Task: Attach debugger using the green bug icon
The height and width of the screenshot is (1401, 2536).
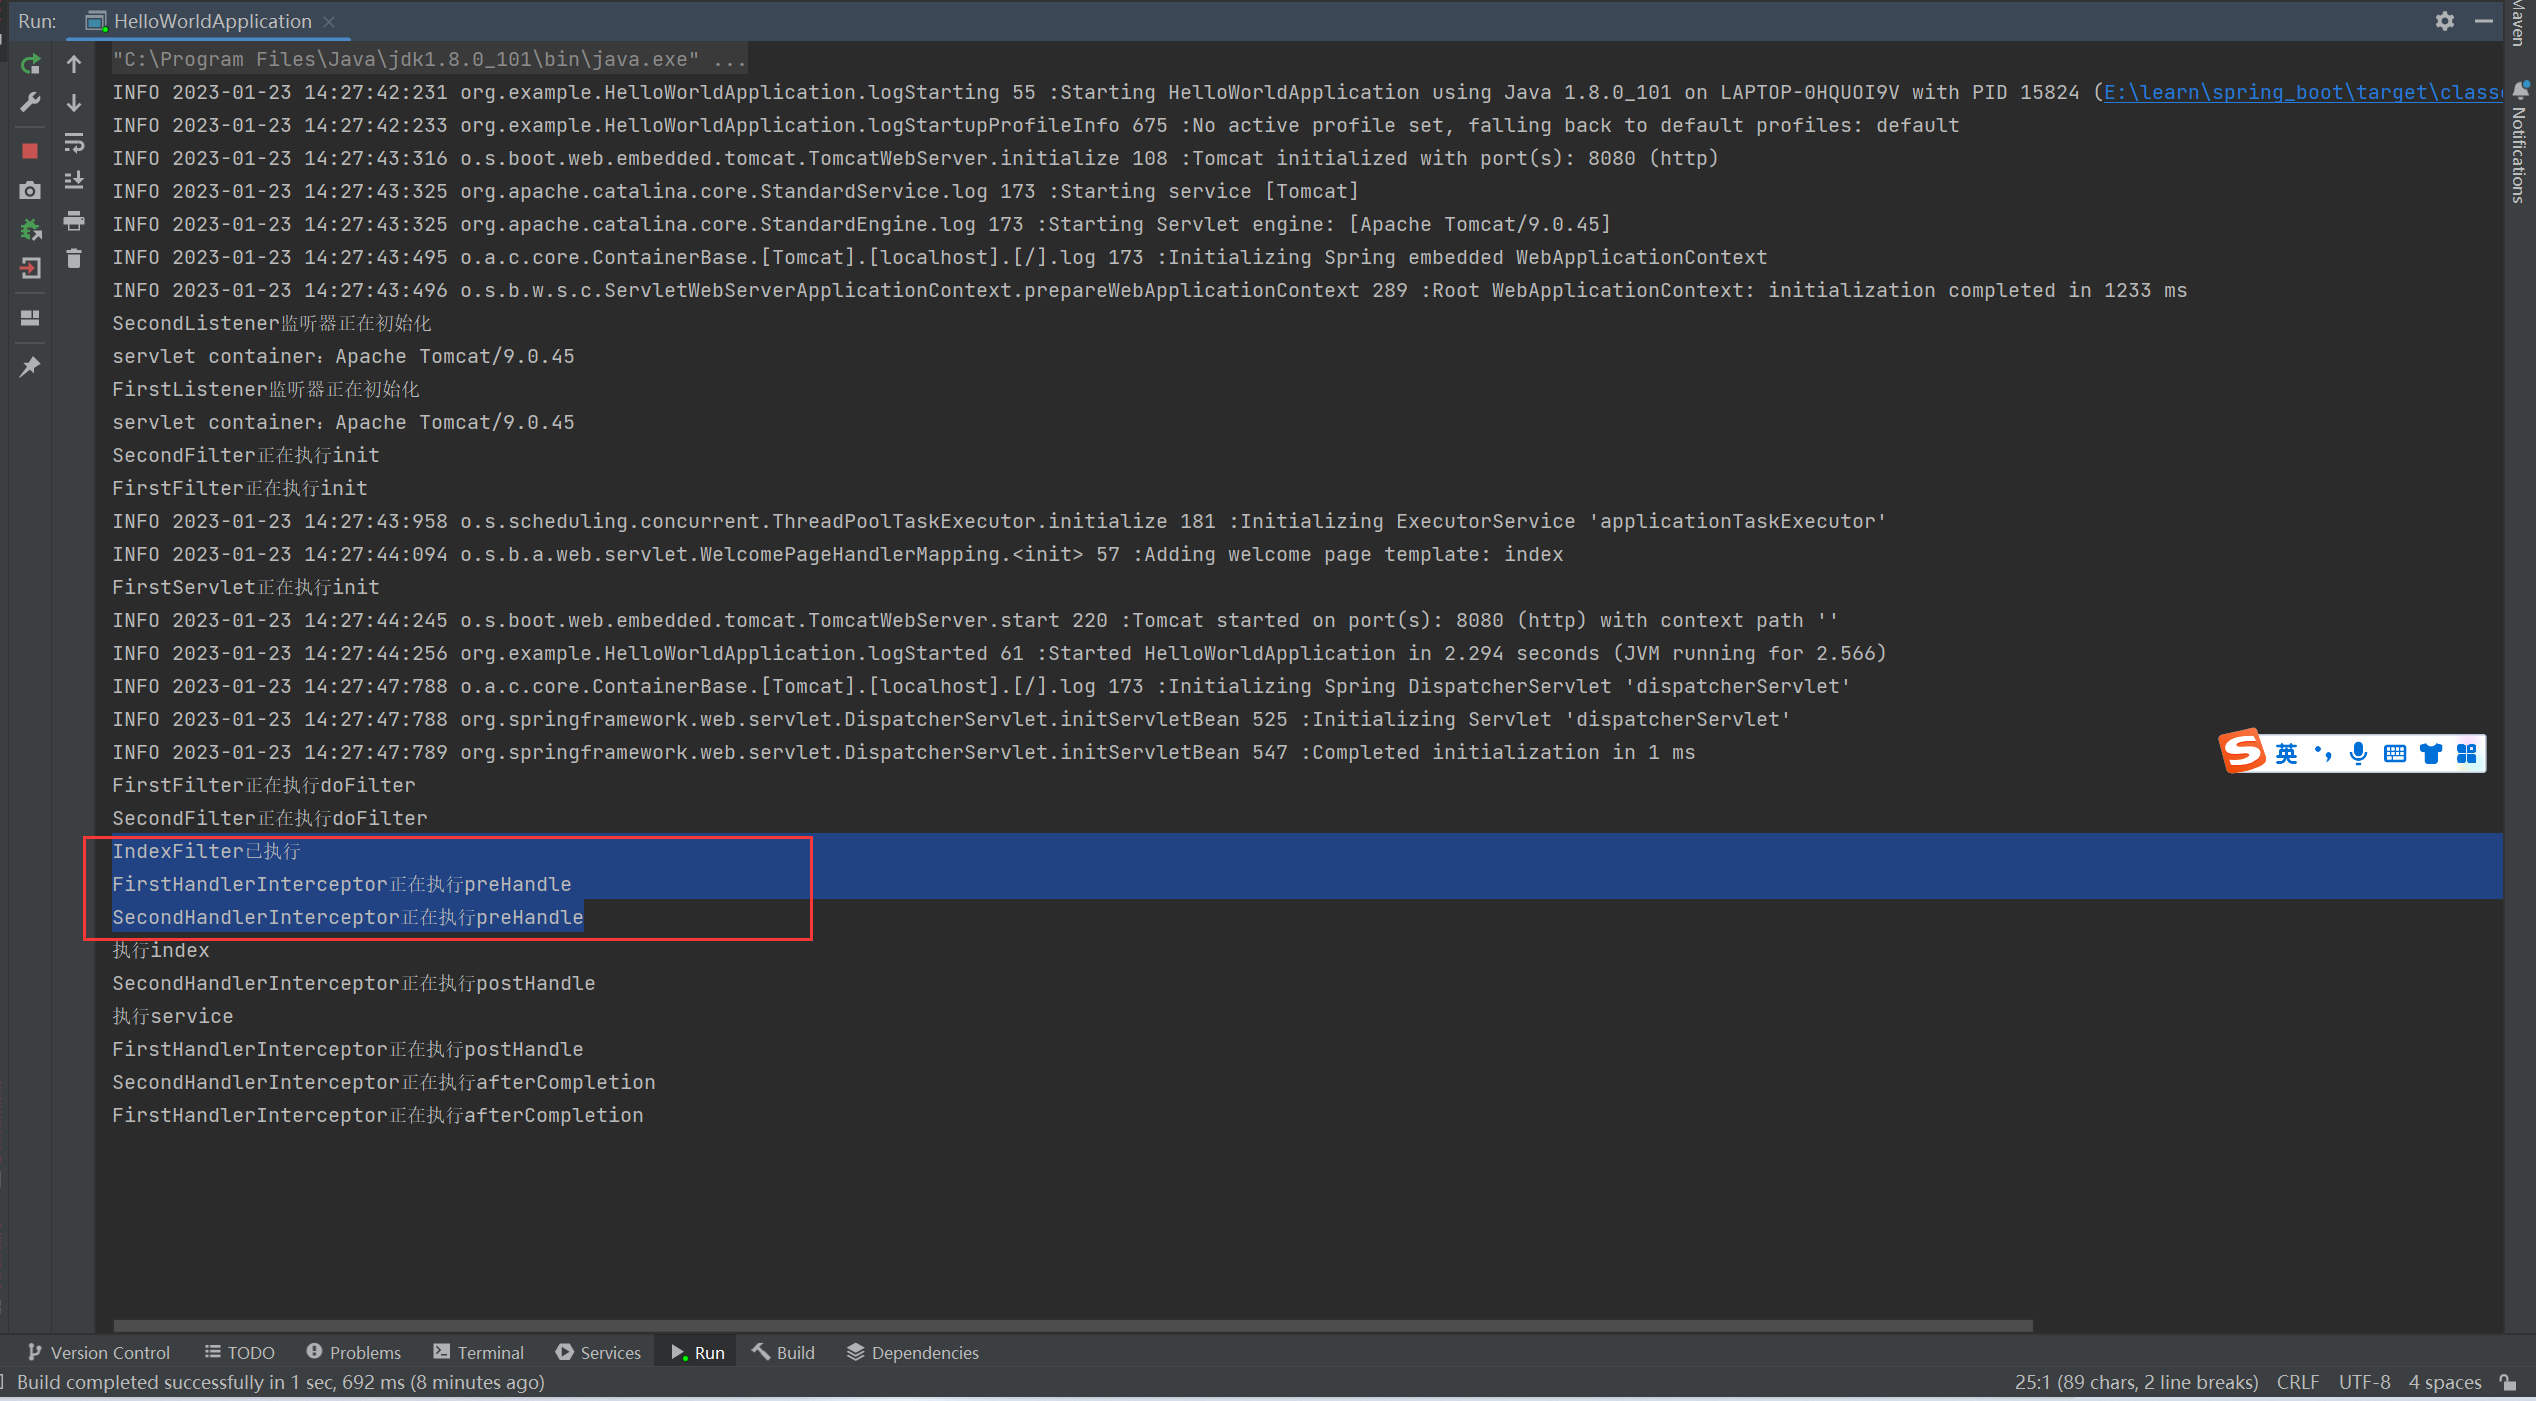Action: click(x=30, y=229)
